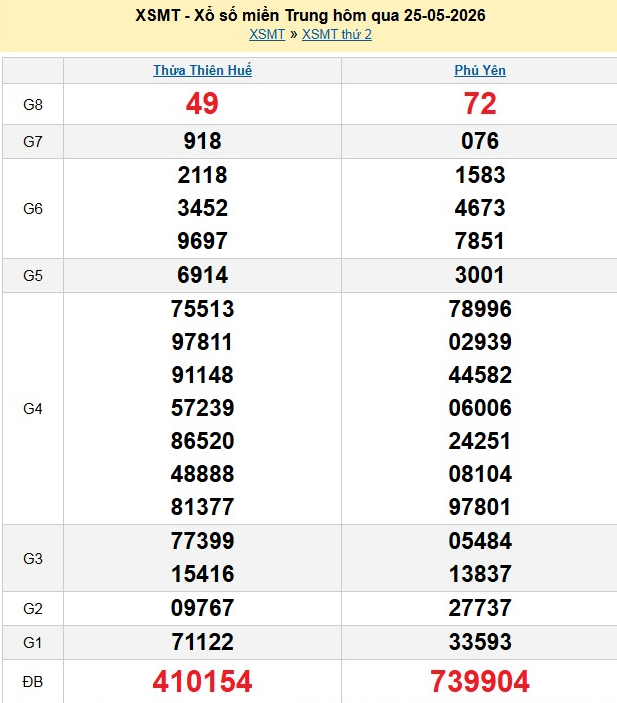Click the G7 row label

pyautogui.click(x=33, y=142)
